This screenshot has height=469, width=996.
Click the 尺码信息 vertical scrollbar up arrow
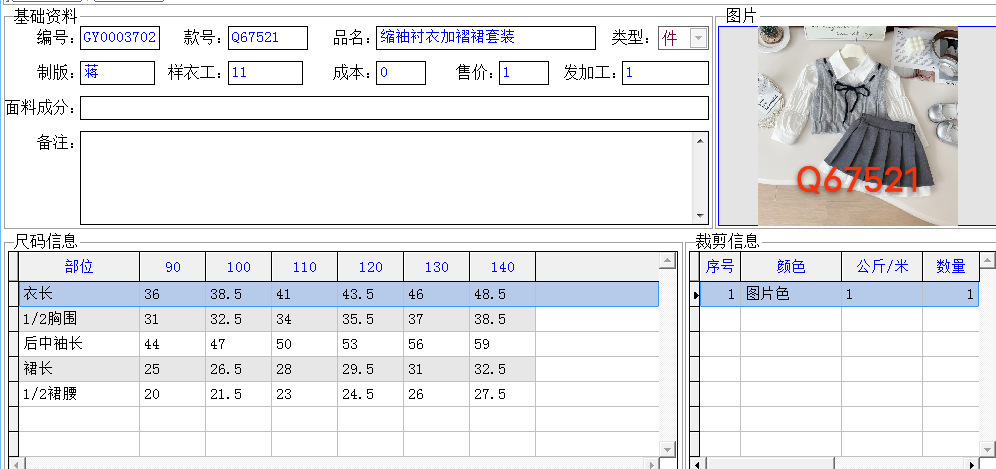pyautogui.click(x=667, y=260)
